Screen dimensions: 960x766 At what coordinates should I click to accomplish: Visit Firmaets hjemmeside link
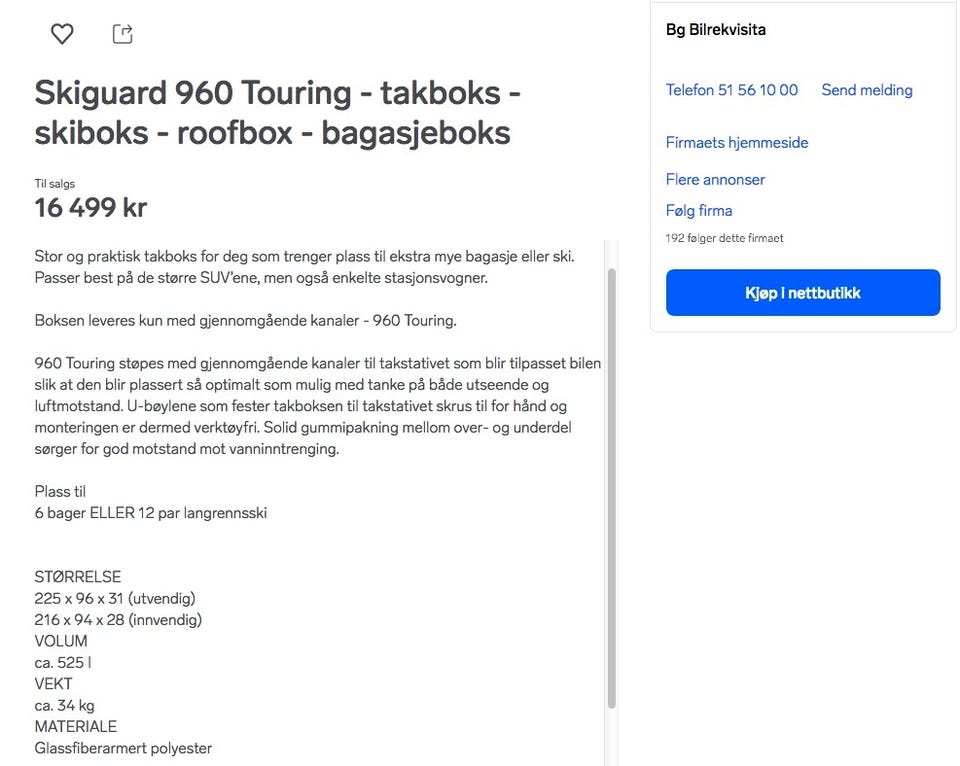pyautogui.click(x=736, y=142)
